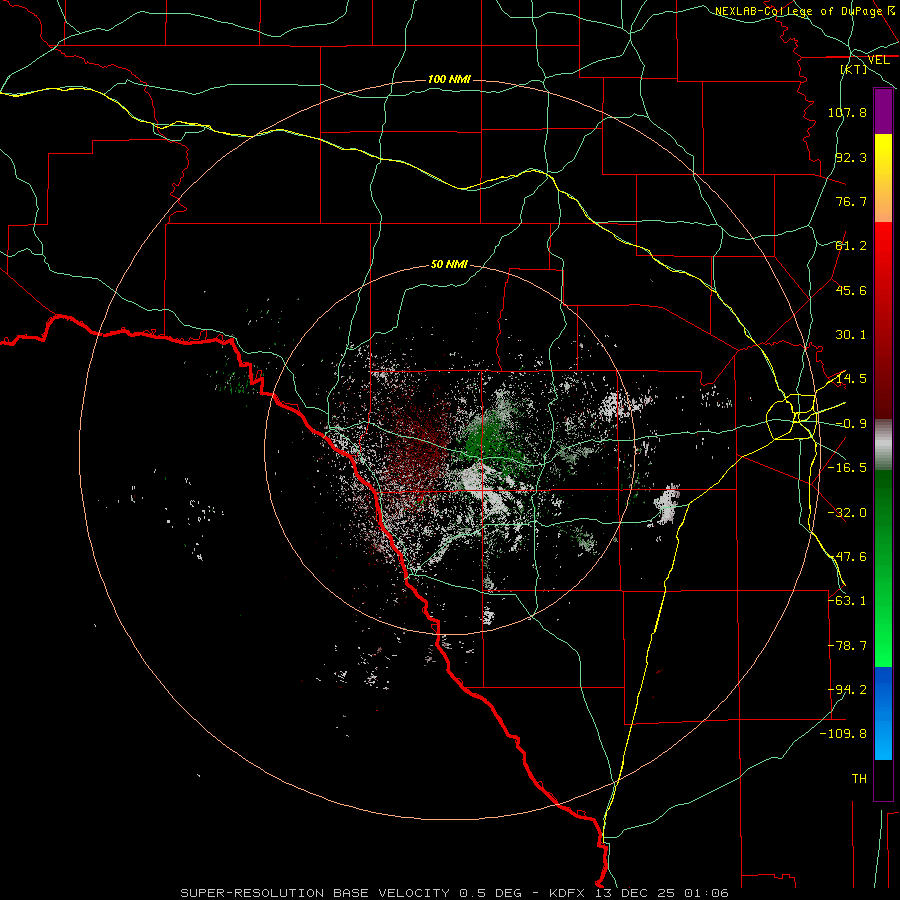This screenshot has width=900, height=900.
Task: Click the purple segment of the velocity color bar
Action: [x=883, y=111]
